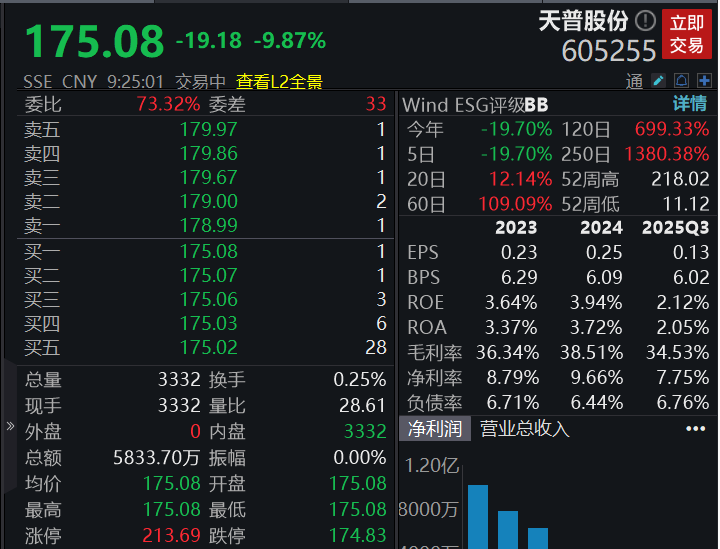This screenshot has width=720, height=549.
Task: Select the 买一 price 175.08 row
Action: [208, 252]
